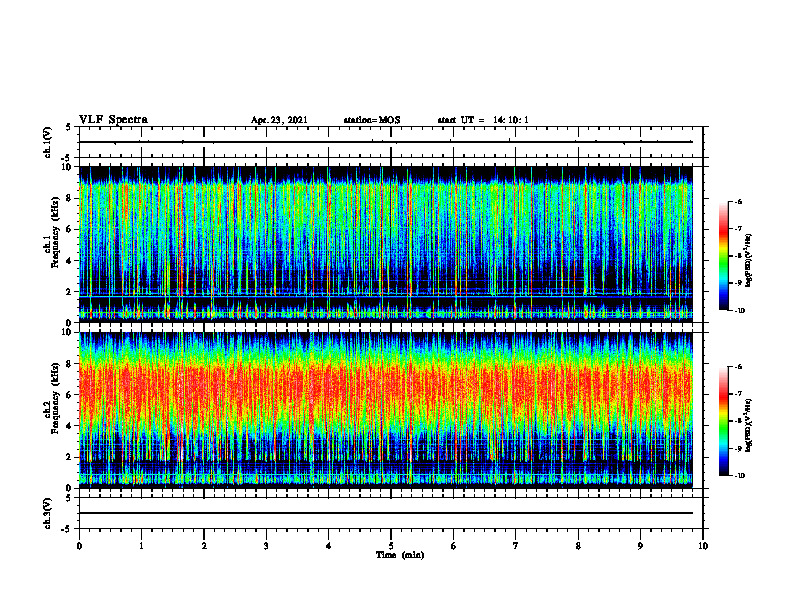The width and height of the screenshot is (792, 612).
Task: Click the "station=MOS" header label
Action: pyautogui.click(x=372, y=120)
